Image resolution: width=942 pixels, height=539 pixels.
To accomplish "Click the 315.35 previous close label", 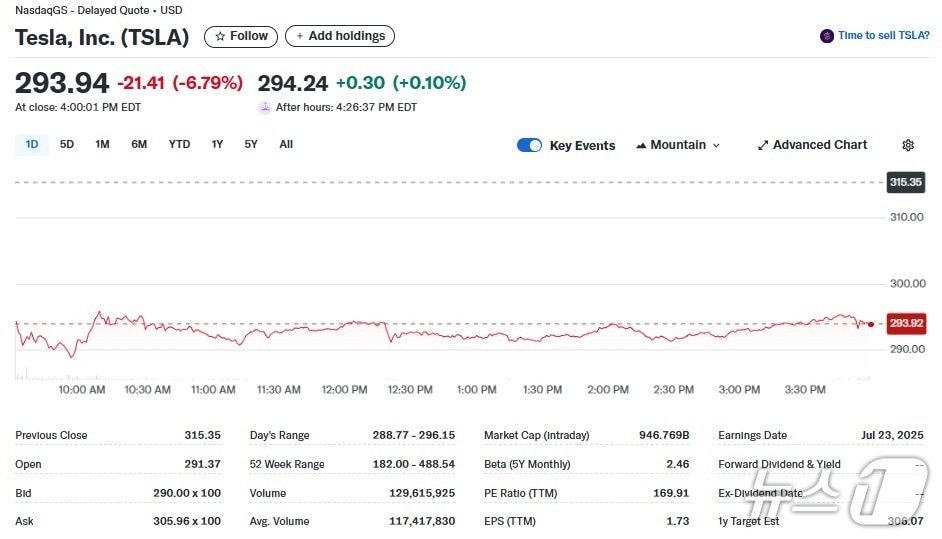I will (x=906, y=182).
